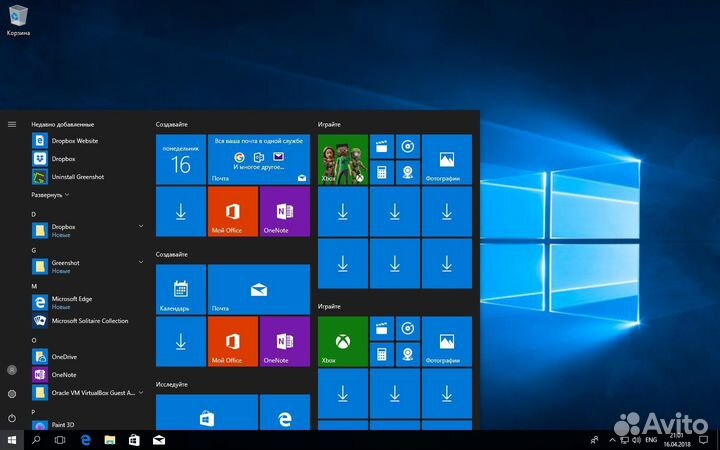Show hidden tray icons chevron
Viewport: 720px width, 450px height.
point(612,440)
